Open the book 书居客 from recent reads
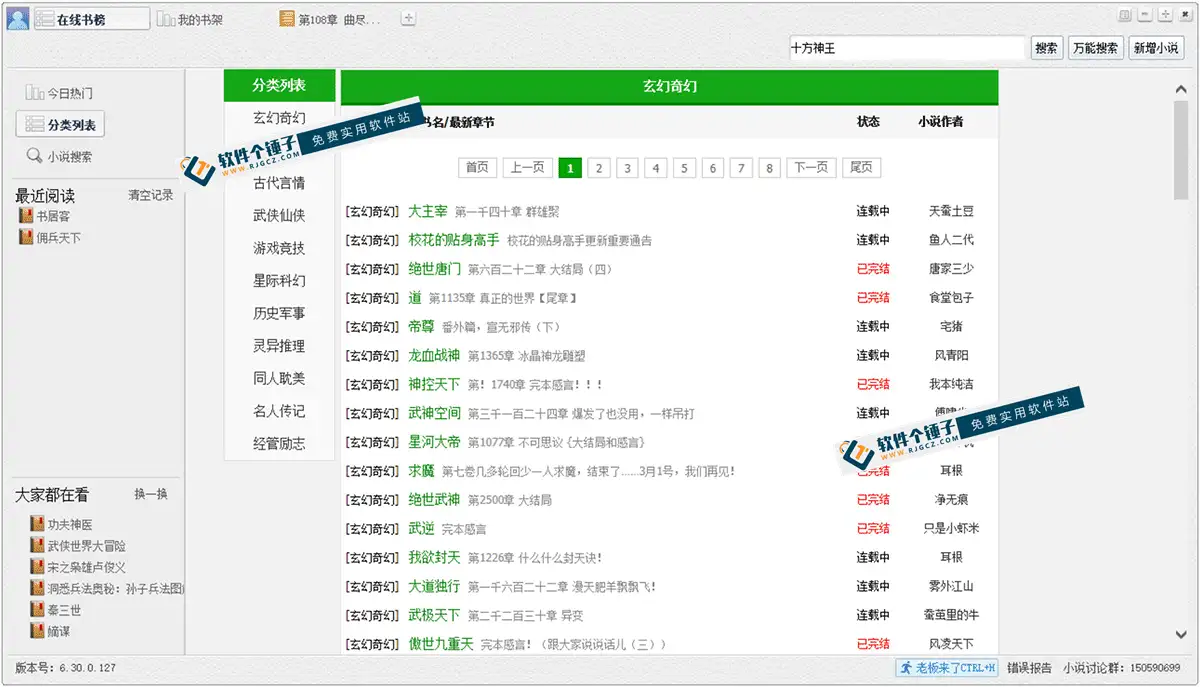The height and width of the screenshot is (687, 1200). click(53, 216)
